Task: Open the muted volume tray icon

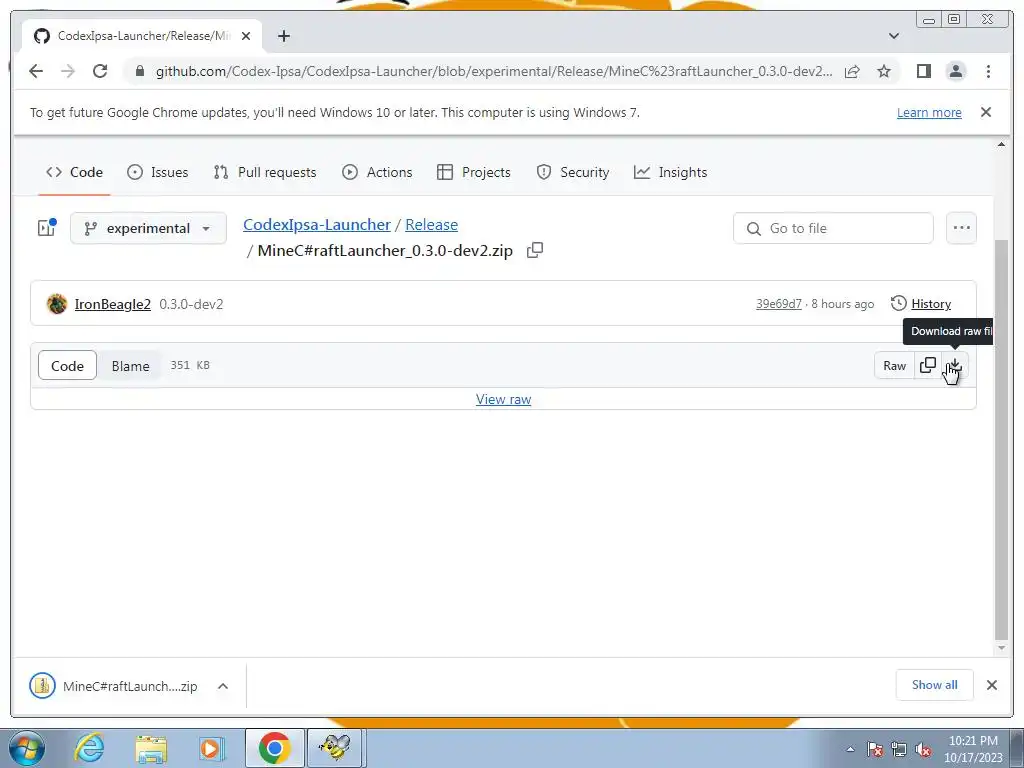Action: (x=923, y=749)
